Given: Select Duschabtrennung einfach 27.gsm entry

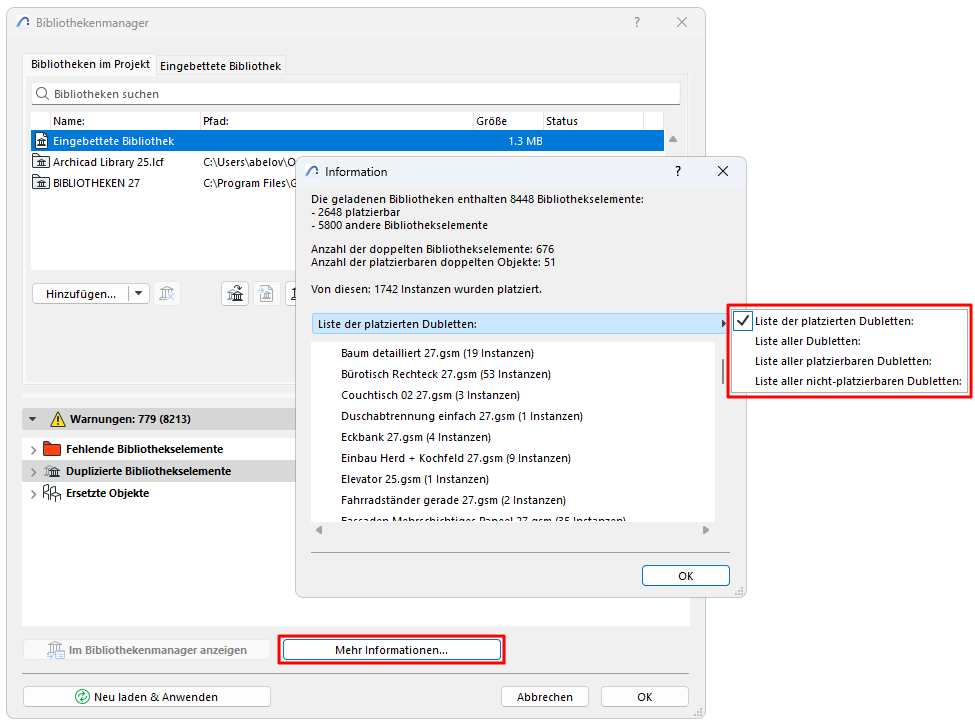Looking at the screenshot, I should click(461, 416).
